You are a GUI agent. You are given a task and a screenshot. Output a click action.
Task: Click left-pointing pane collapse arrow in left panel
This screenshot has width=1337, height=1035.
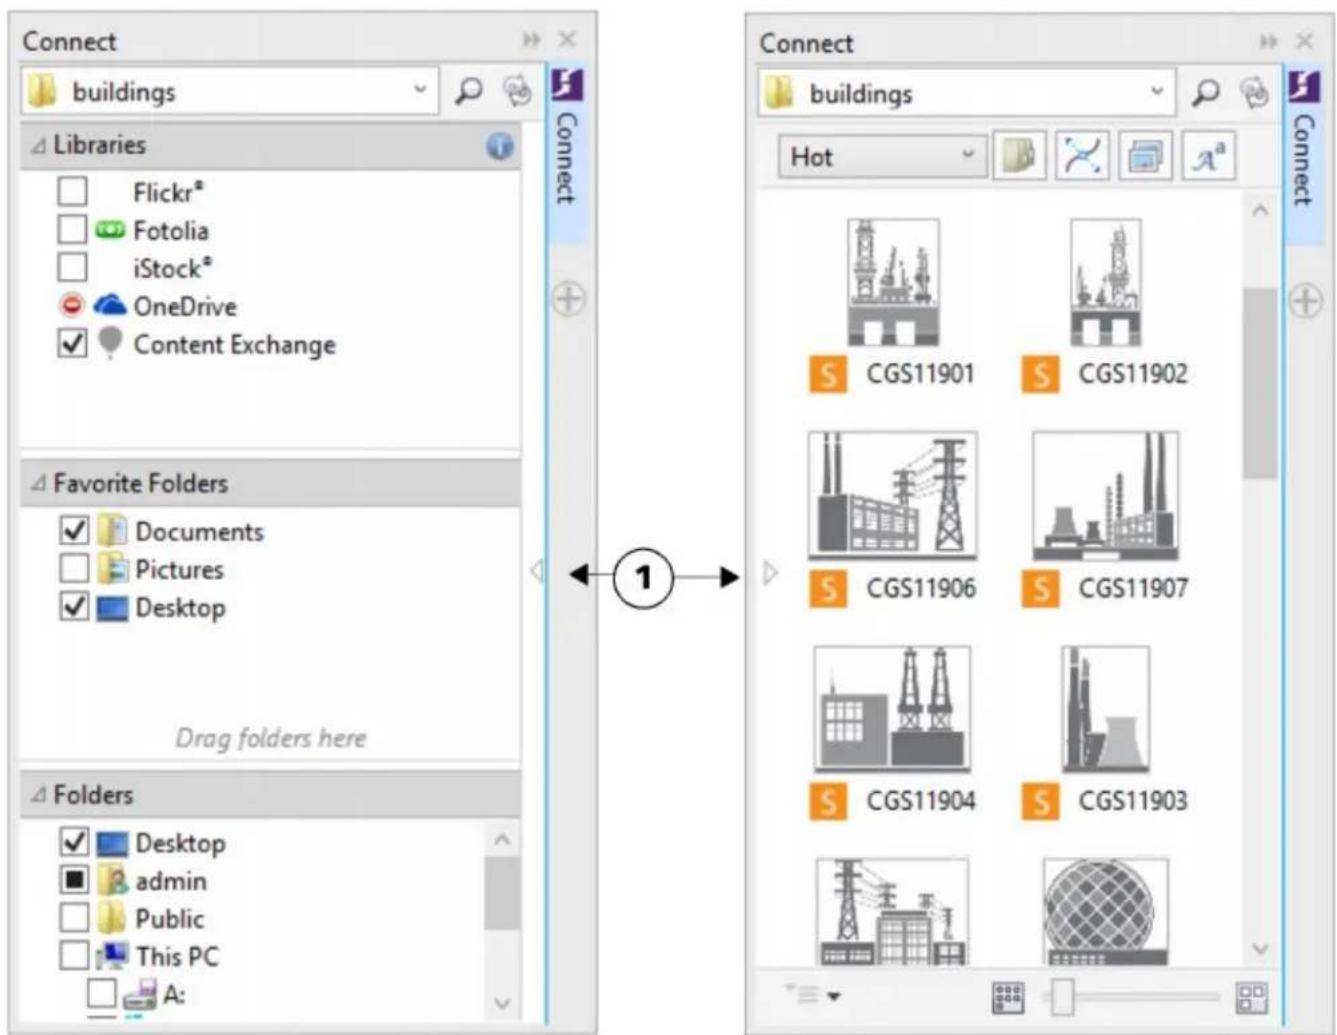pyautogui.click(x=536, y=571)
